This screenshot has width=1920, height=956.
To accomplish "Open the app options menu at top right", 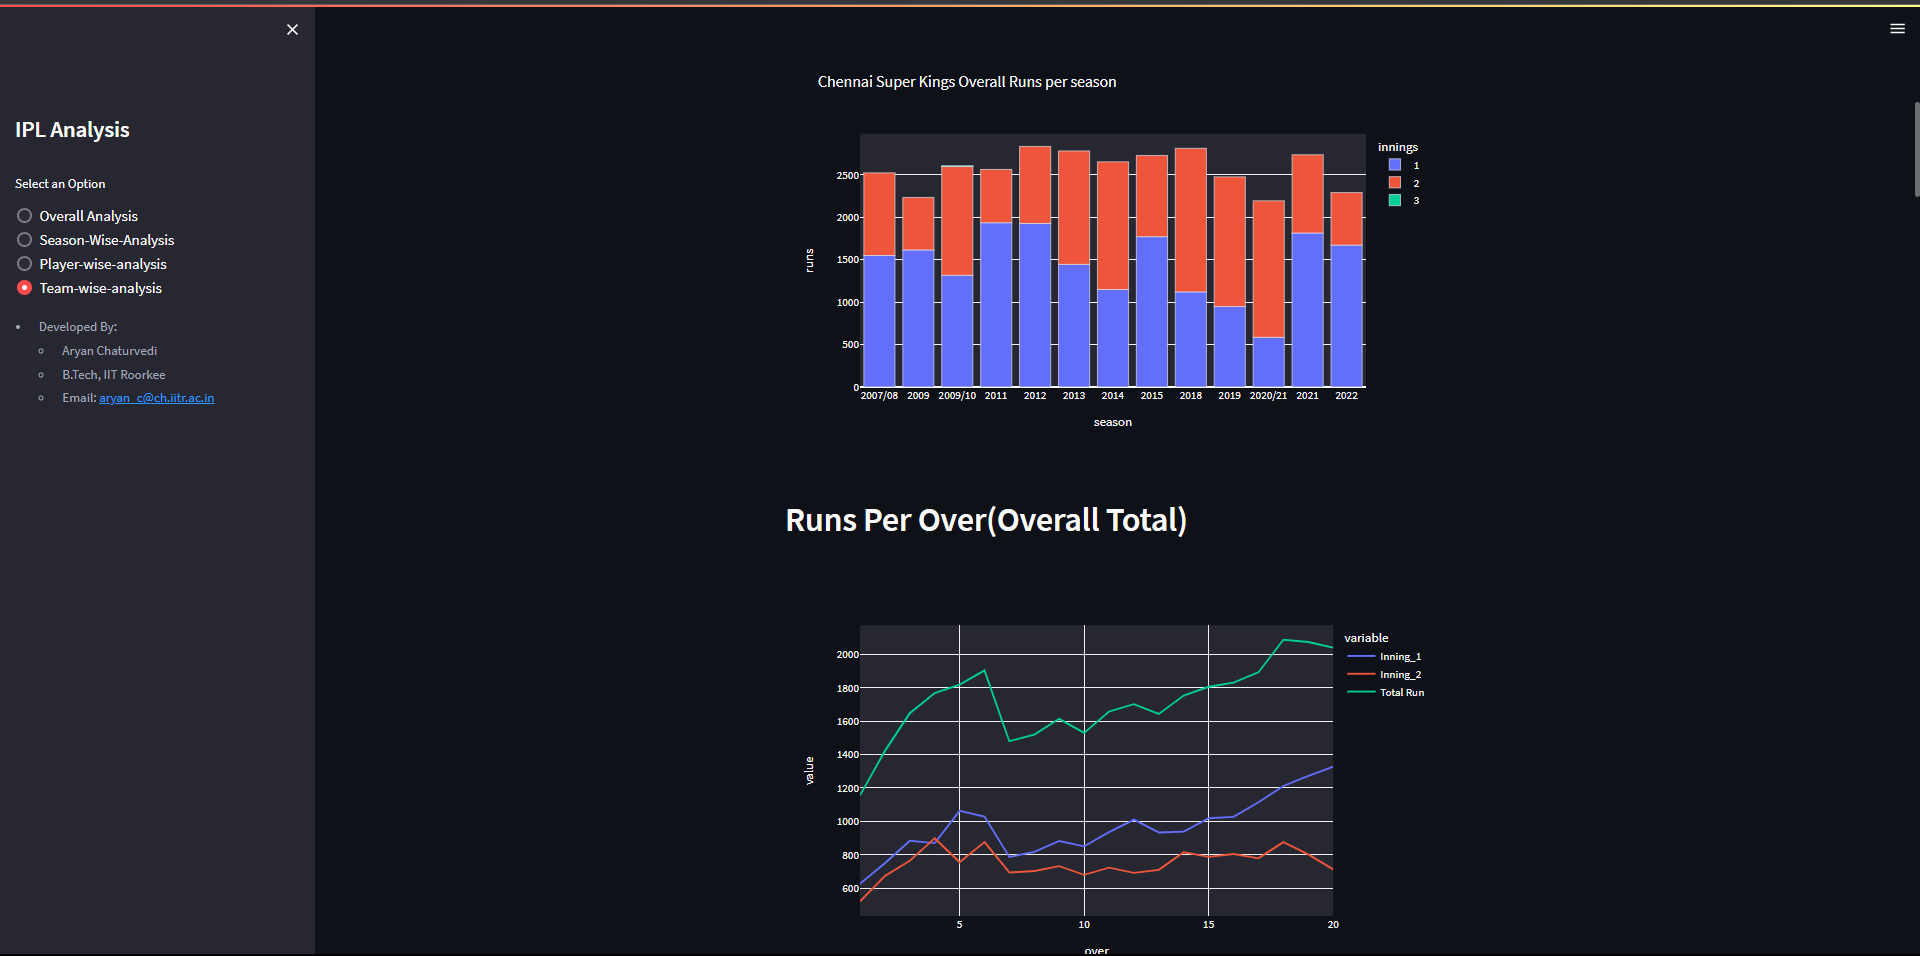I will pyautogui.click(x=1897, y=28).
